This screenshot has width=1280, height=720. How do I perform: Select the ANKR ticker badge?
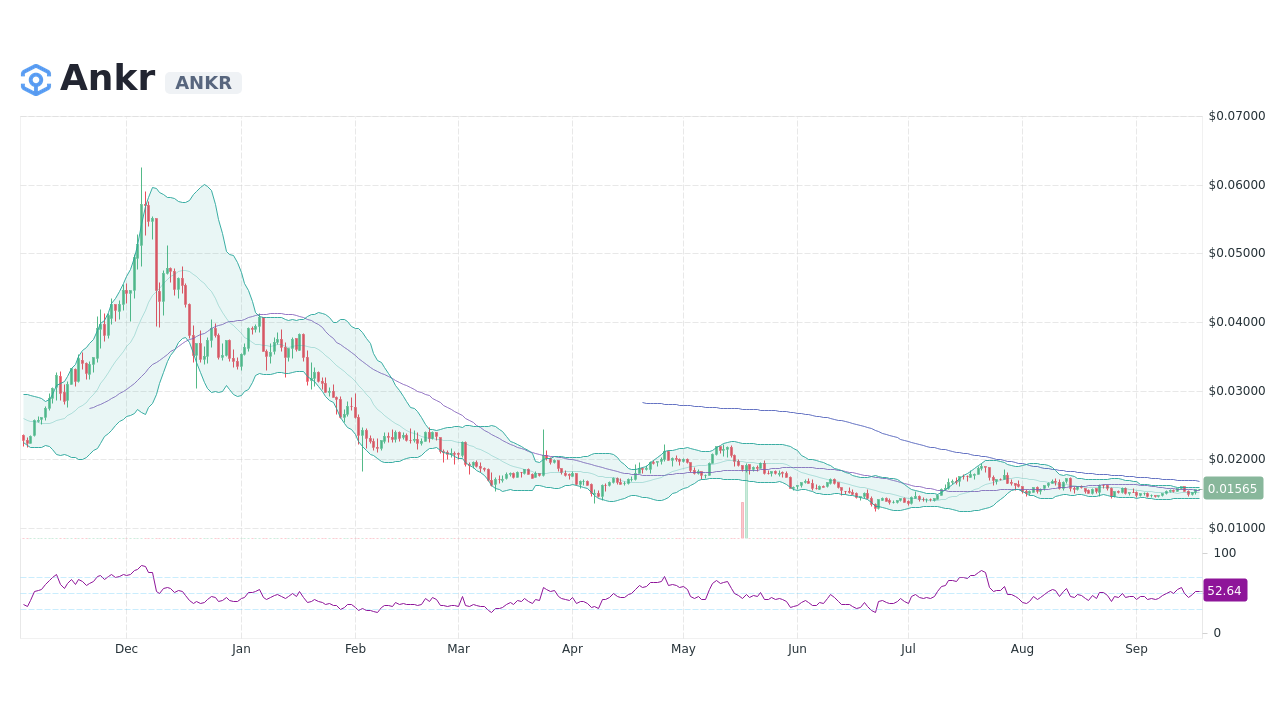[x=202, y=83]
